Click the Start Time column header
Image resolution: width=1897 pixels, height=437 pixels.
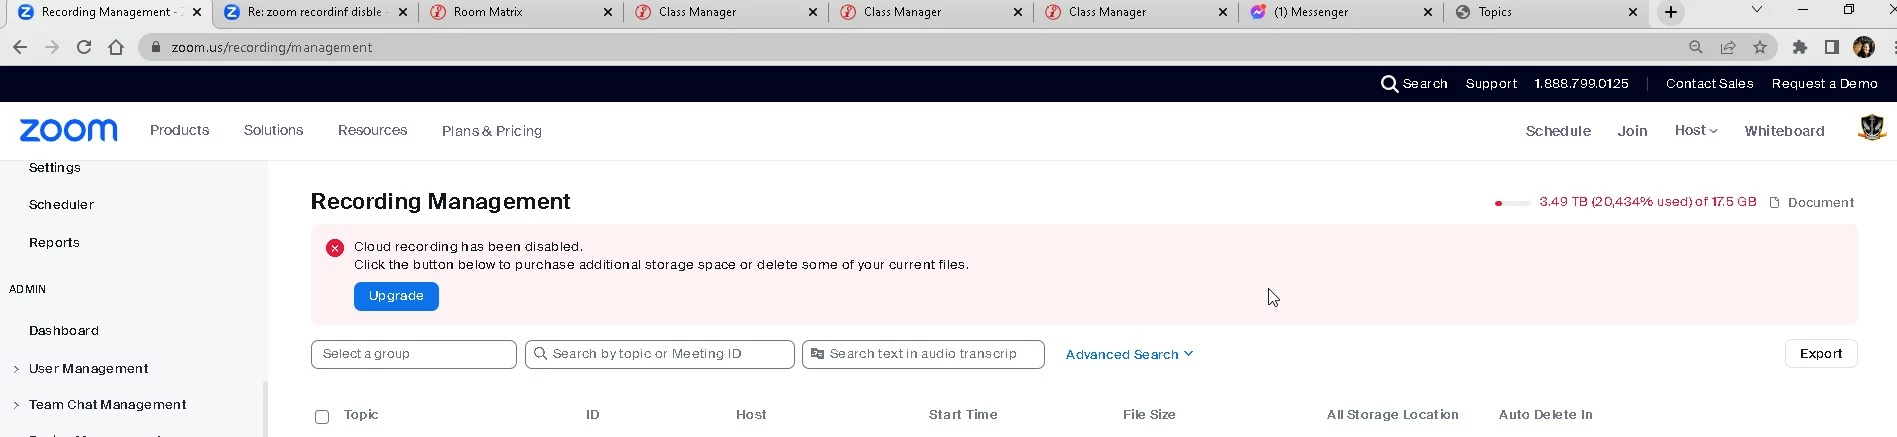tap(963, 415)
